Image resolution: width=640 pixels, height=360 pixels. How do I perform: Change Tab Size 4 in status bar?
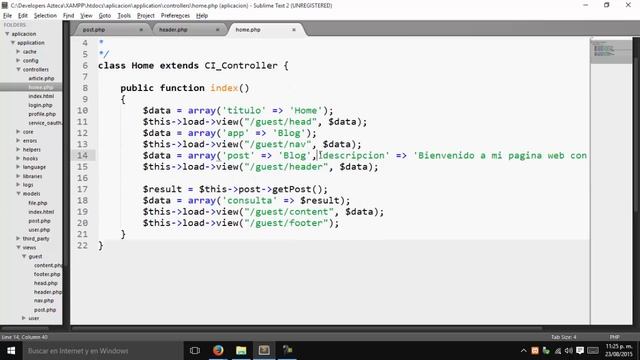click(x=563, y=337)
